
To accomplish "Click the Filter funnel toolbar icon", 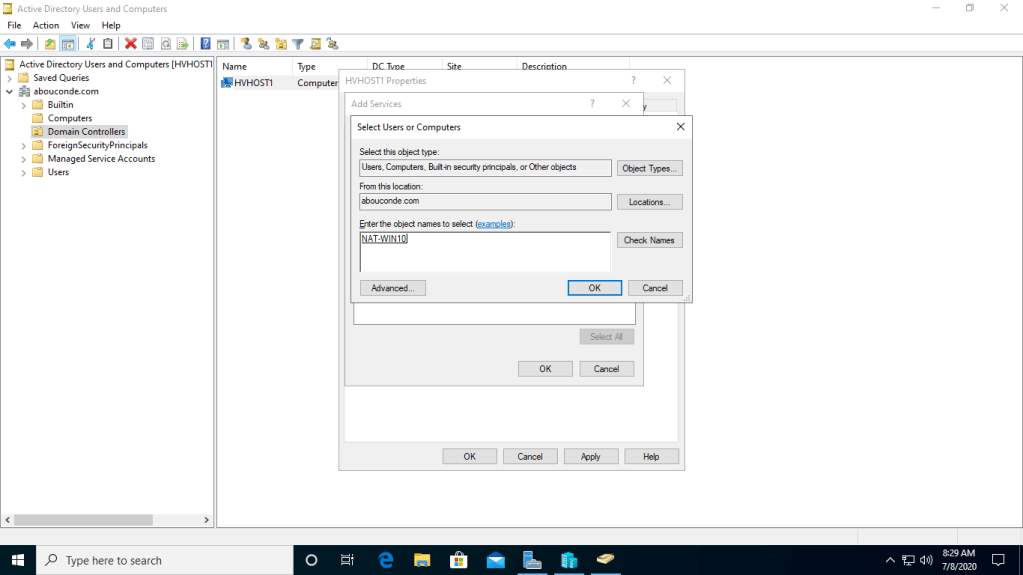I will pyautogui.click(x=298, y=44).
